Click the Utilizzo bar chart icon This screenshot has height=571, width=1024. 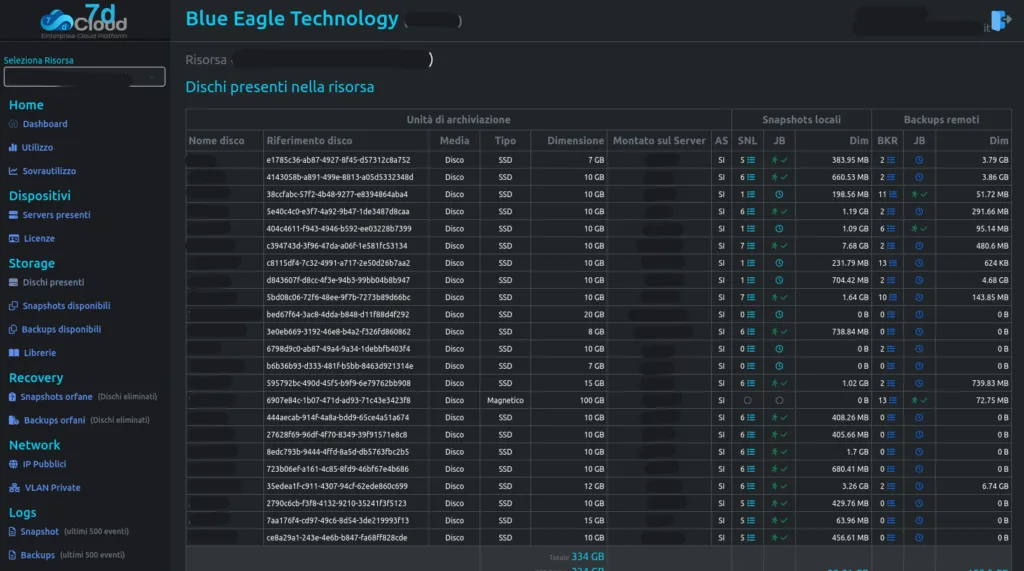(12, 148)
